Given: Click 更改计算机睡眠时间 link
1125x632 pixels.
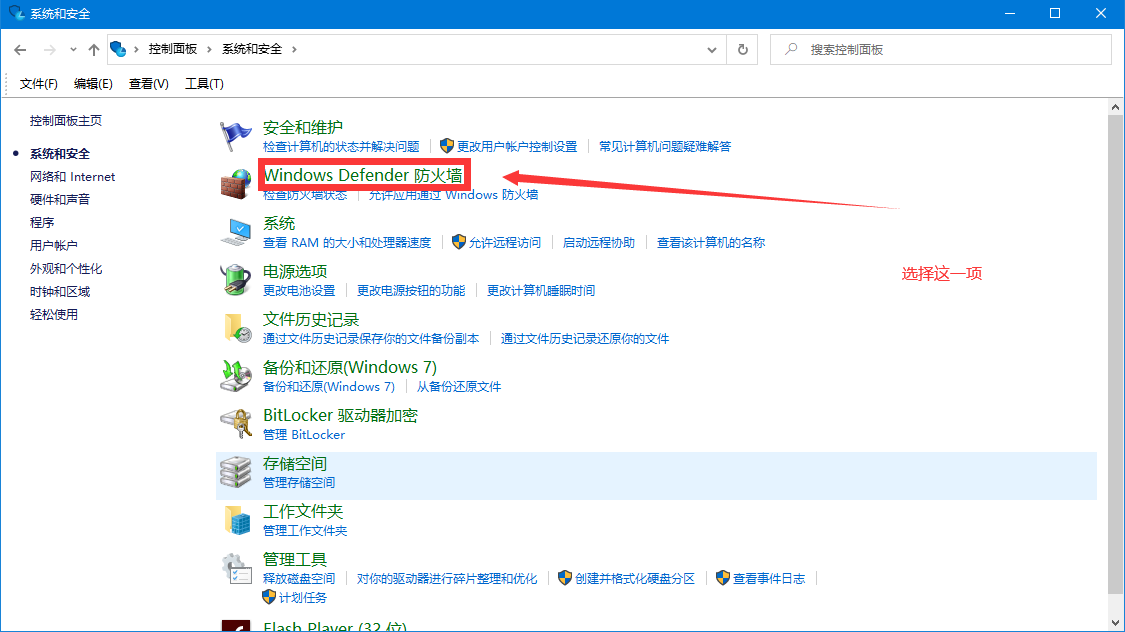Looking at the screenshot, I should coord(541,291).
